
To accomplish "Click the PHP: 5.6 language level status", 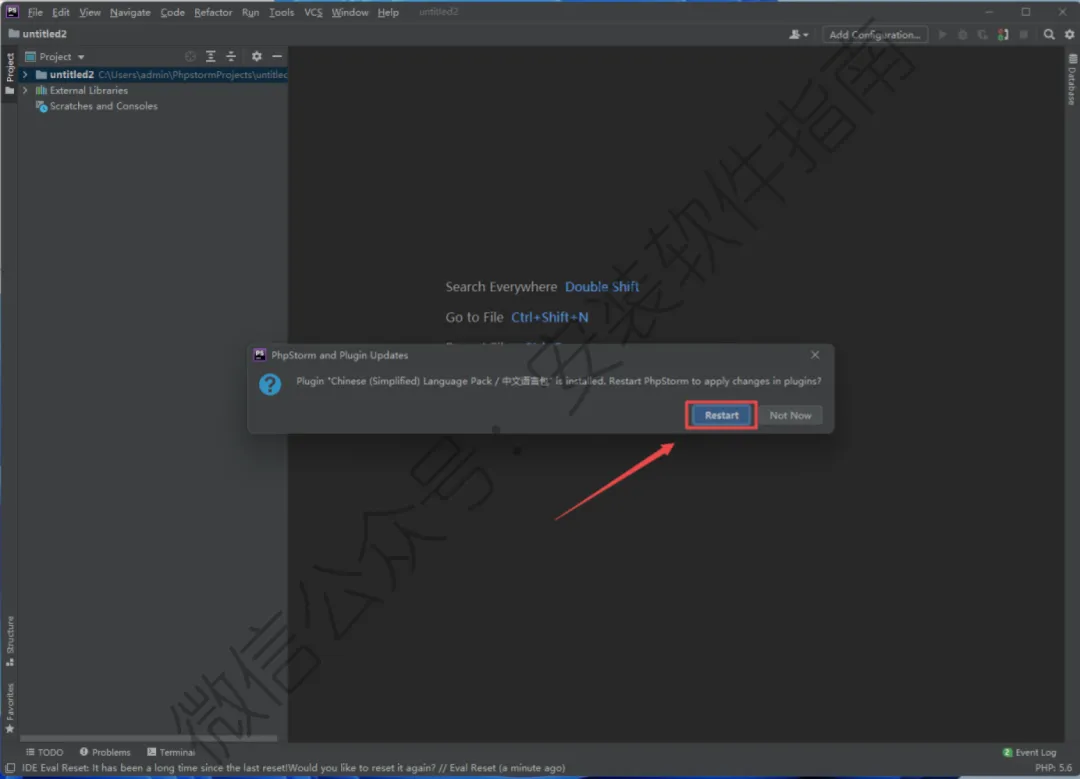I will tap(1053, 768).
